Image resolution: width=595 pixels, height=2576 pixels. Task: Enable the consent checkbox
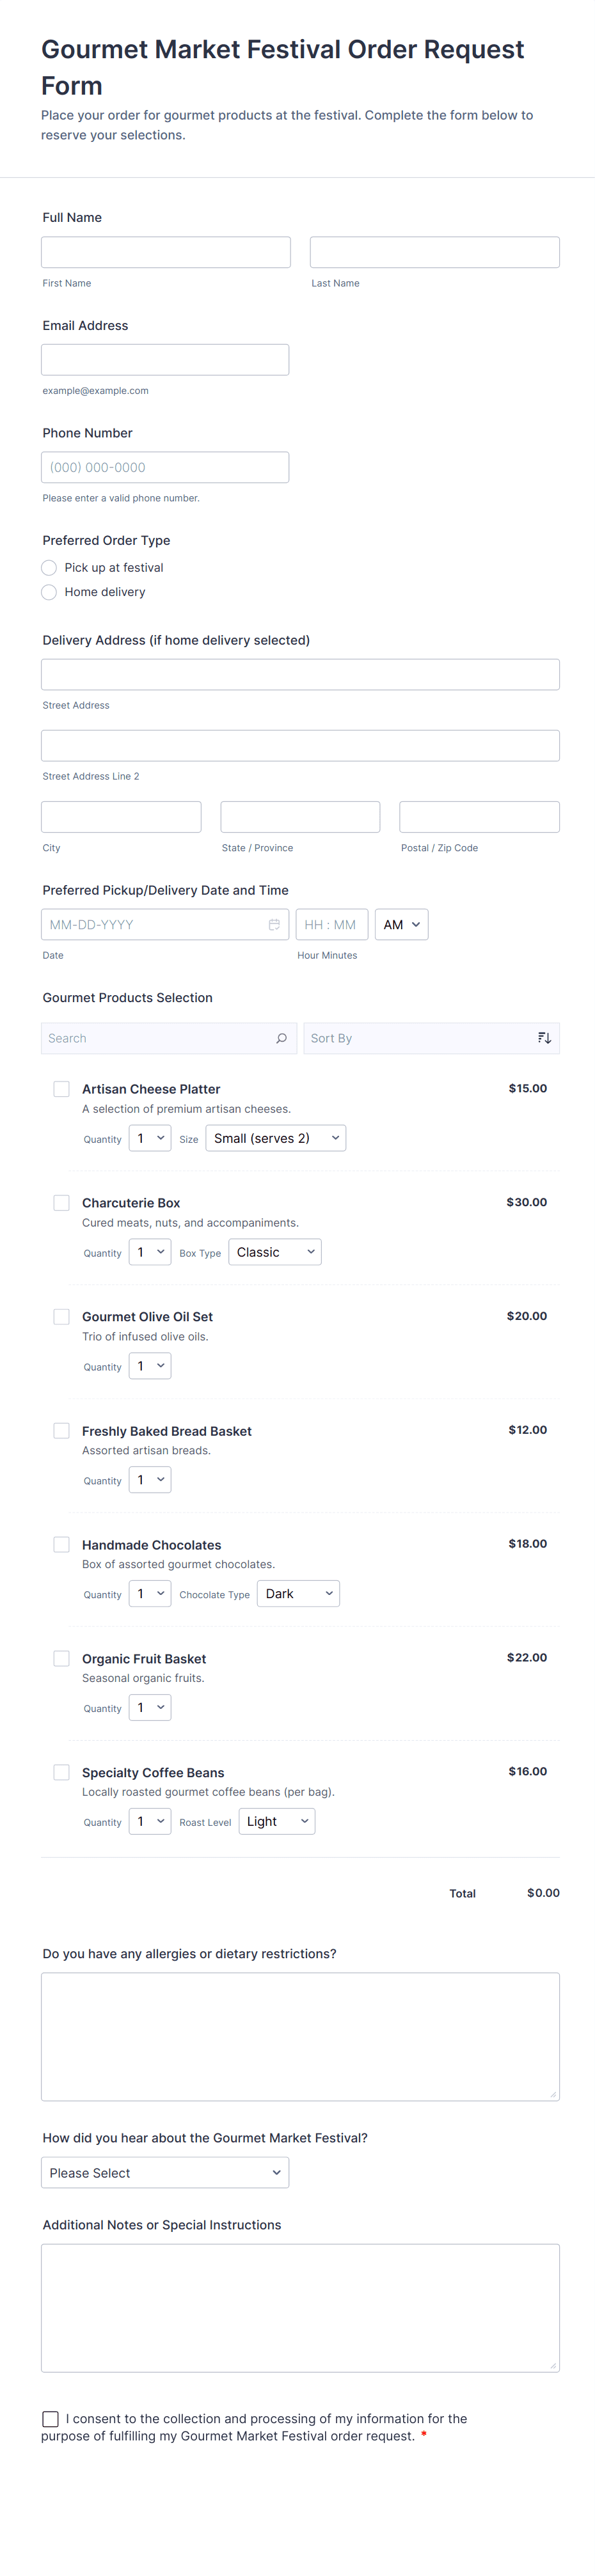(50, 2418)
